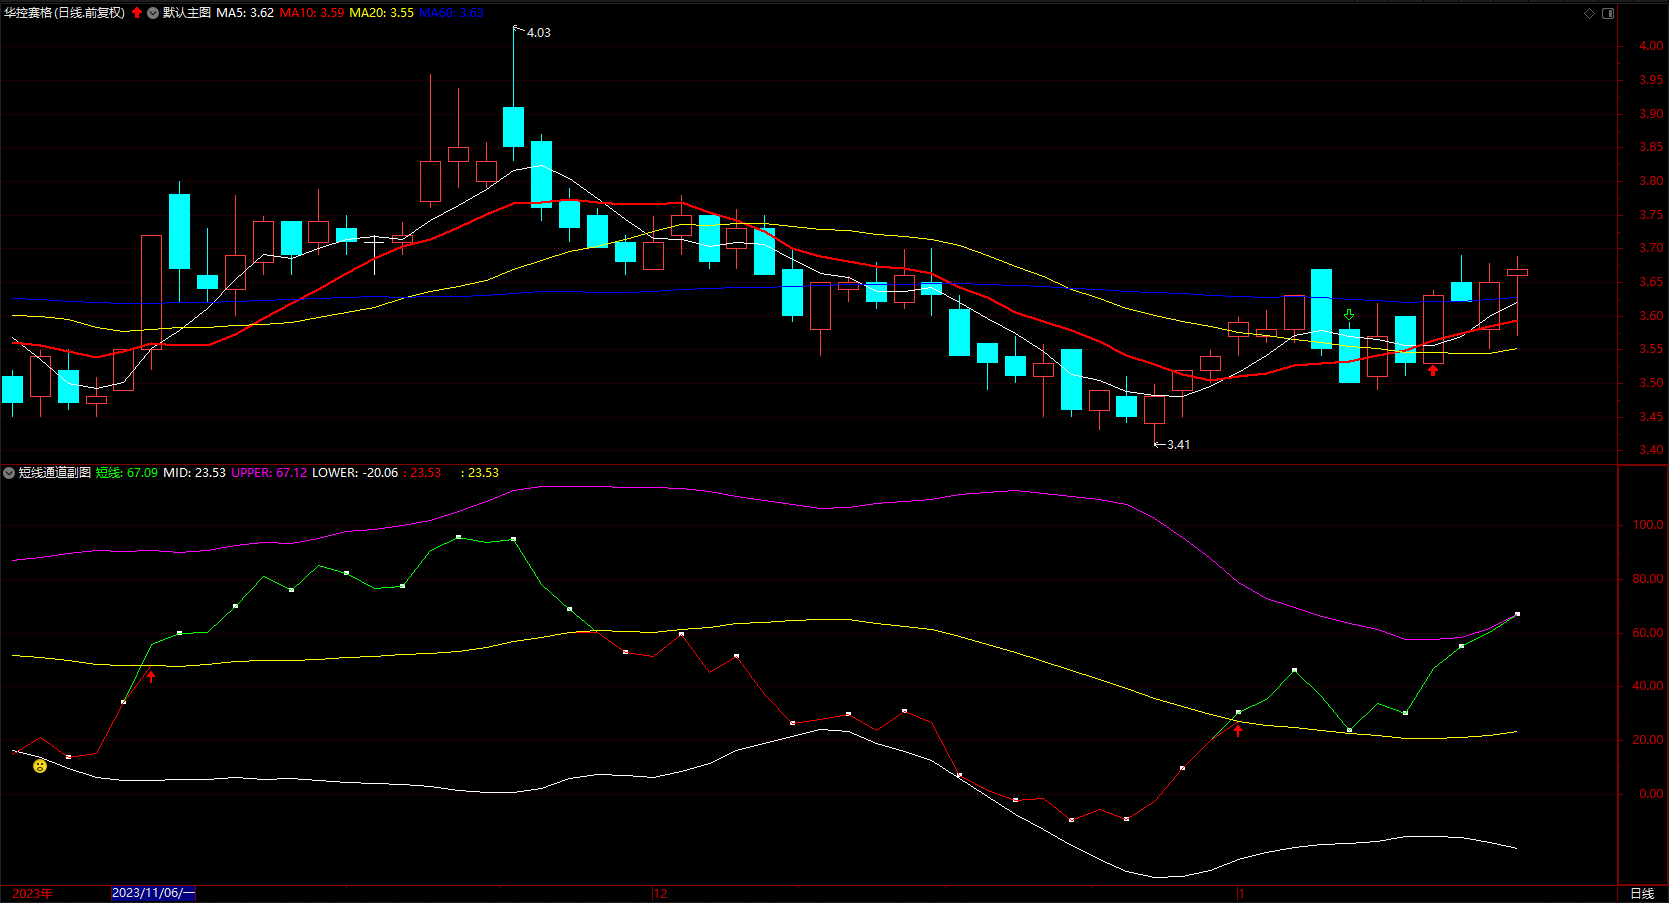This screenshot has width=1669, height=903.
Task: Click the 3.40 price axis label
Action: coord(1651,450)
